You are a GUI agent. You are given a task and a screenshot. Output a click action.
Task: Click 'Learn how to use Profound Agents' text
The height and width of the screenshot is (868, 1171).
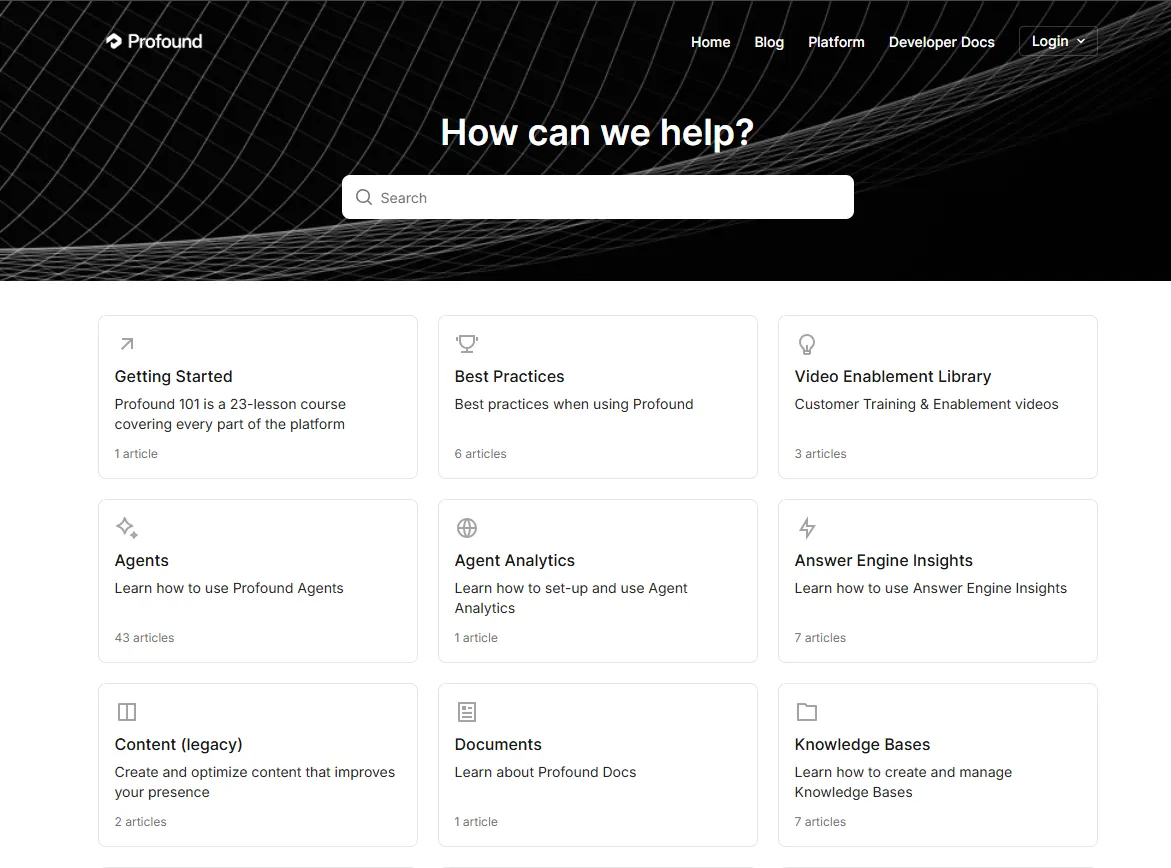[x=229, y=588]
